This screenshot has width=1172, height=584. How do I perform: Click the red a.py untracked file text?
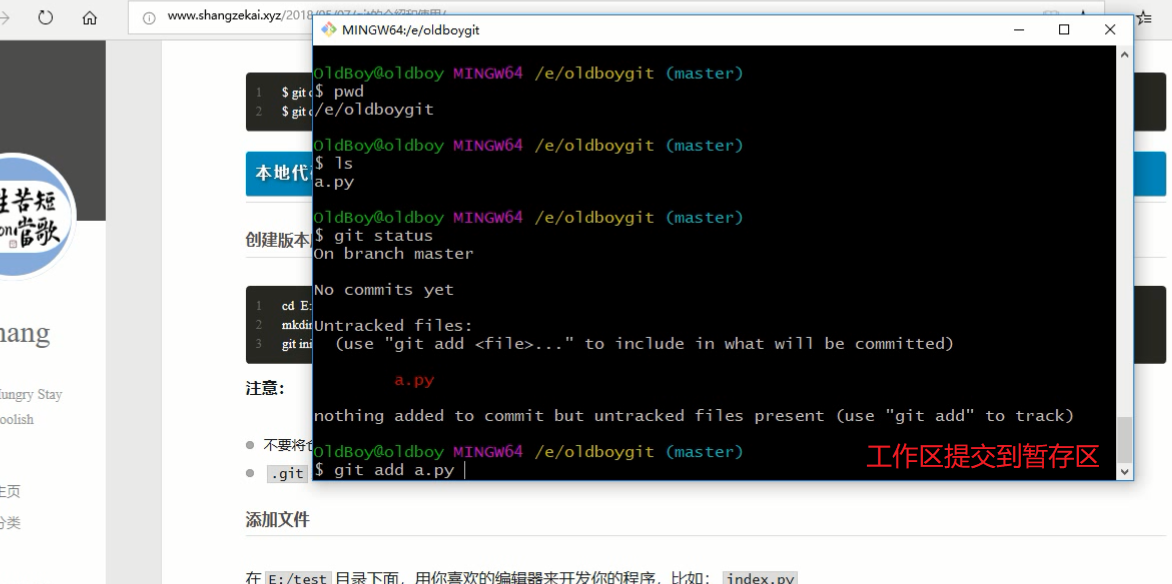click(x=414, y=380)
